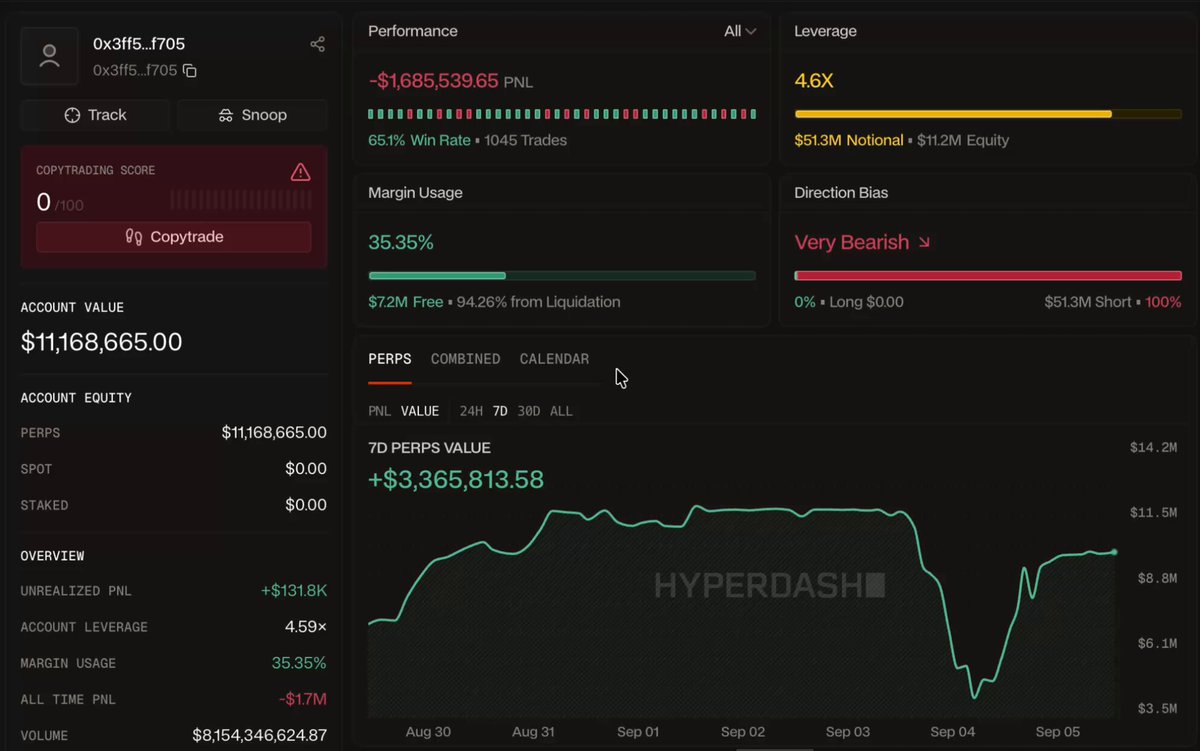Go to the CALENDAR tab

pos(554,359)
